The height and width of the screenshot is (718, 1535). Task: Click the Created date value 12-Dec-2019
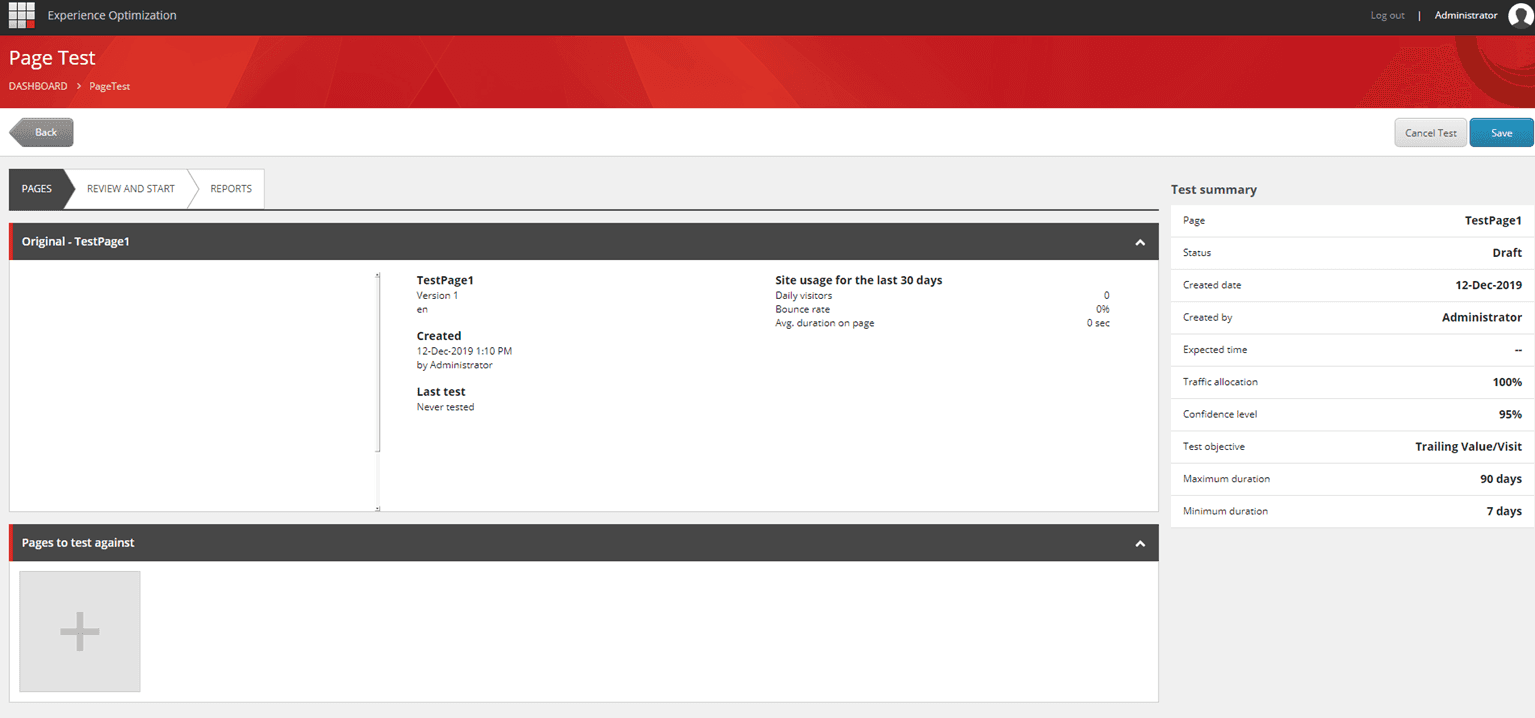(x=1489, y=285)
